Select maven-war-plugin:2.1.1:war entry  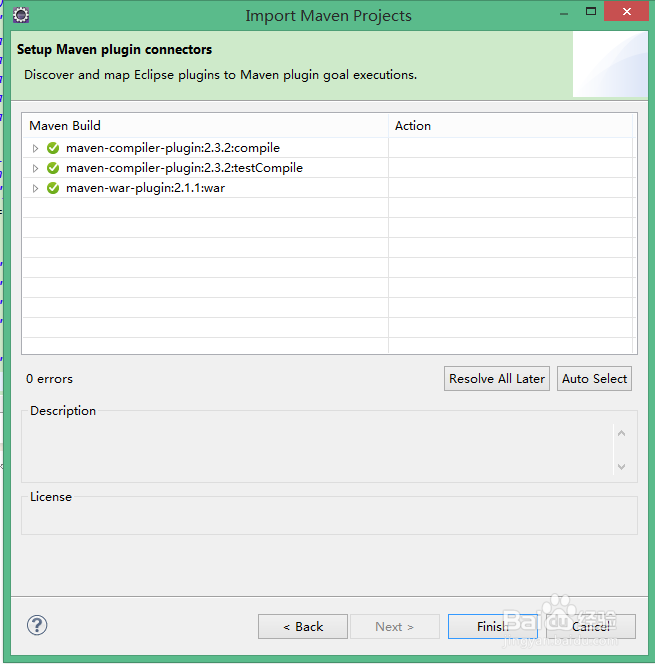click(x=145, y=188)
